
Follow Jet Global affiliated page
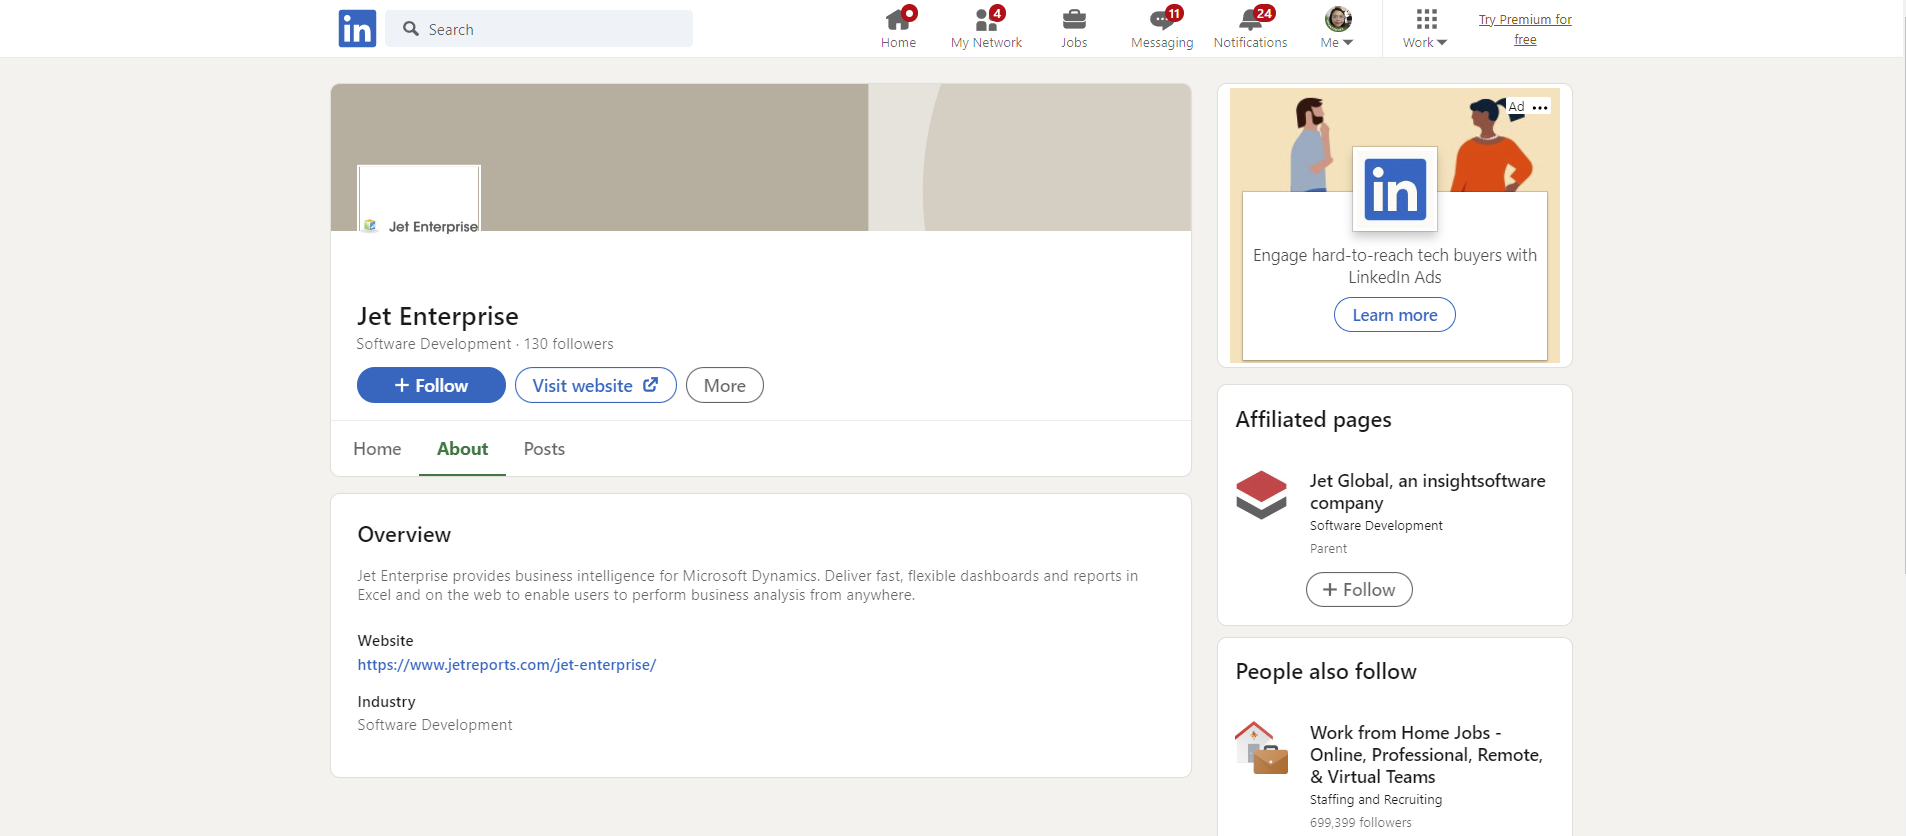click(x=1359, y=590)
